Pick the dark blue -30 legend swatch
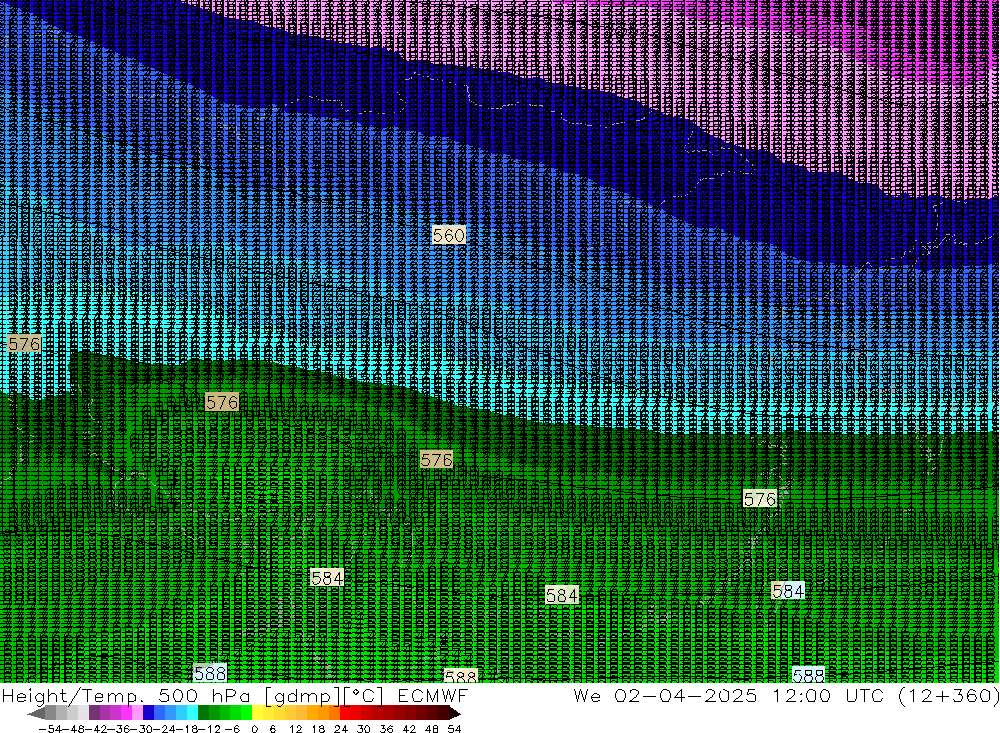Viewport: 1000px width, 733px height. click(149, 713)
